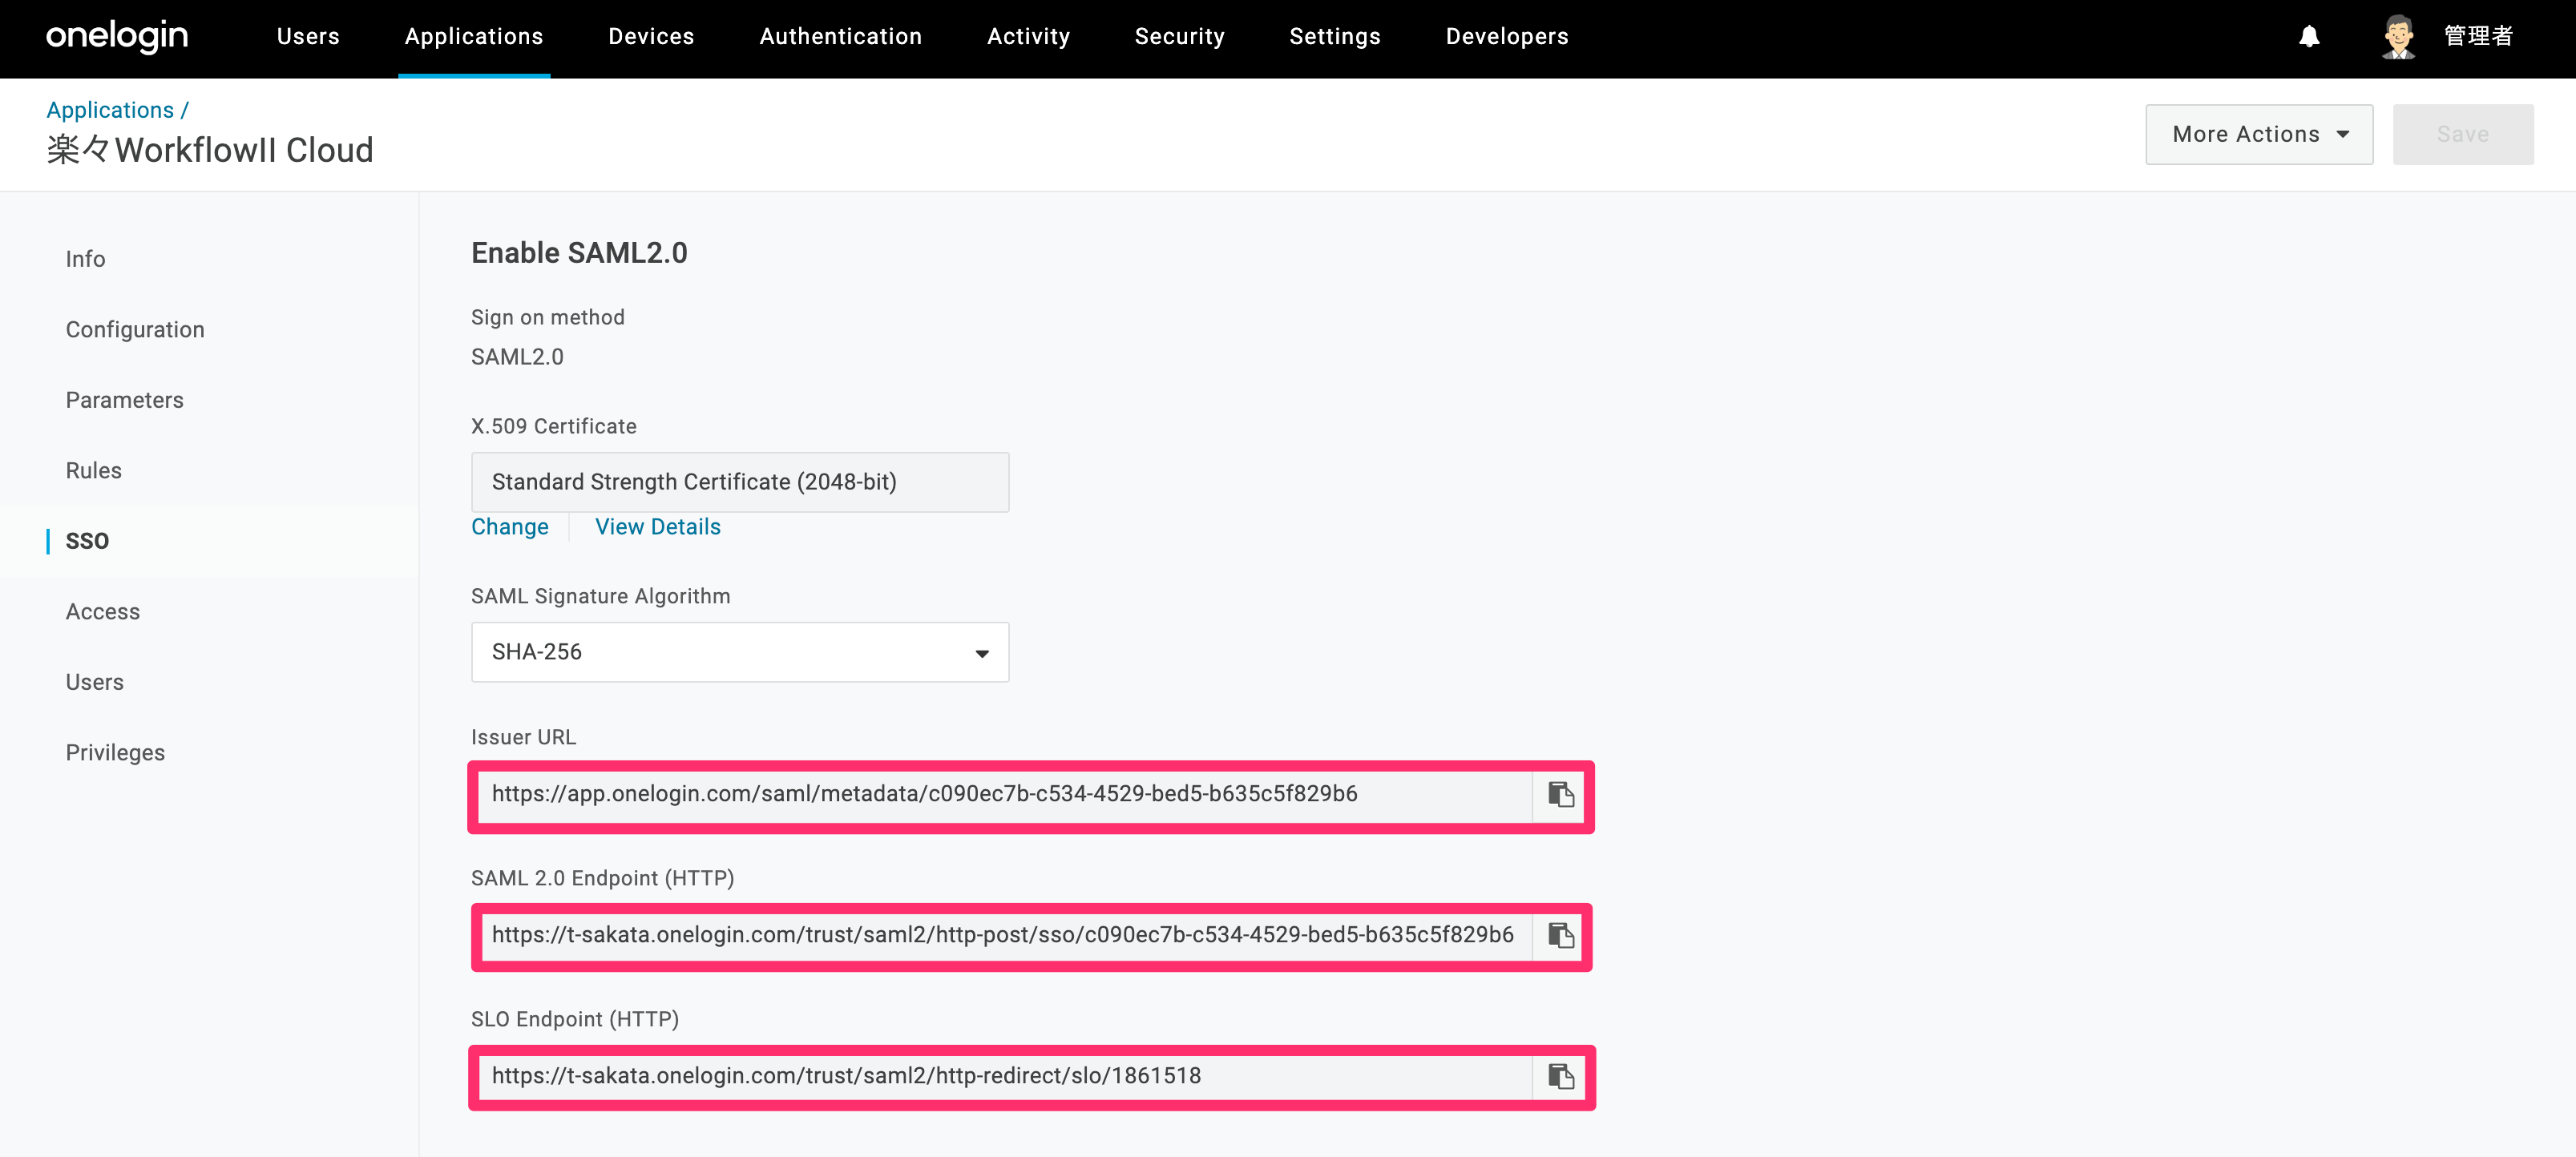Open View Details for the certificate

pyautogui.click(x=657, y=527)
